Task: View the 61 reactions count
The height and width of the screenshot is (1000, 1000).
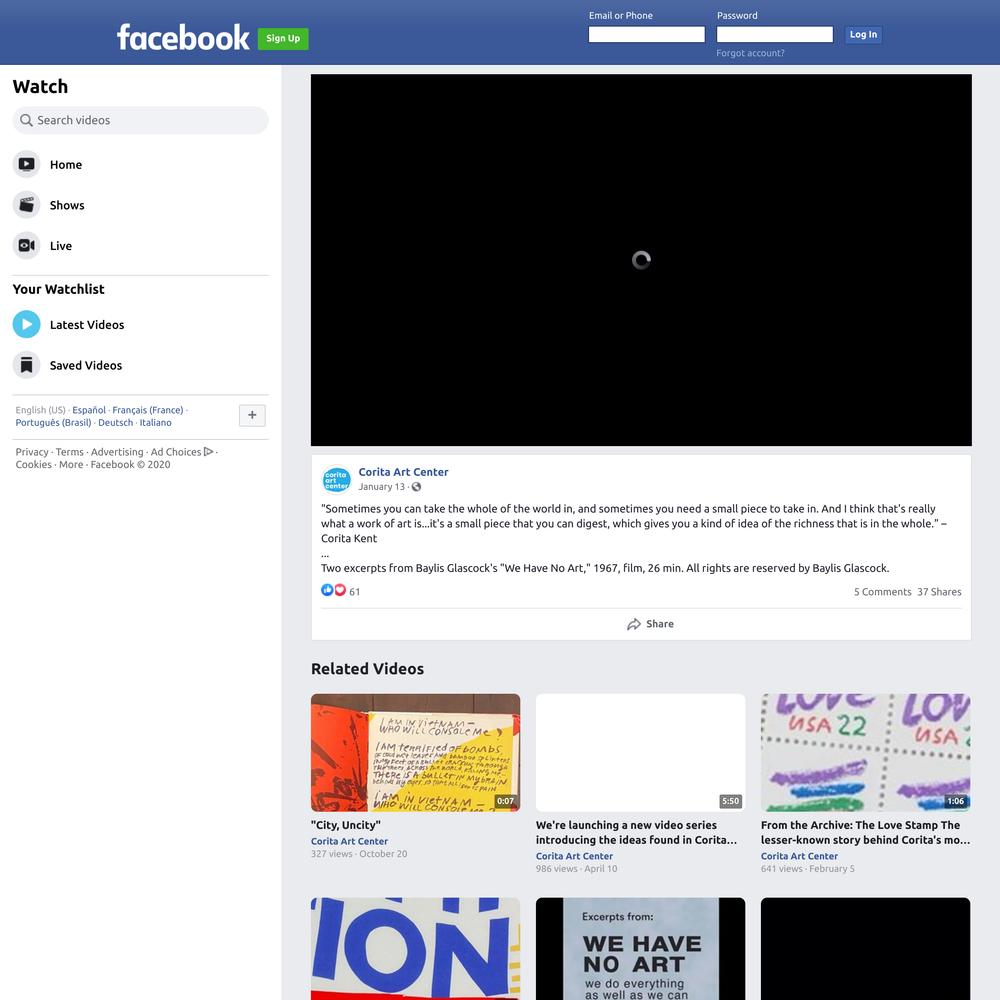Action: click(x=355, y=592)
